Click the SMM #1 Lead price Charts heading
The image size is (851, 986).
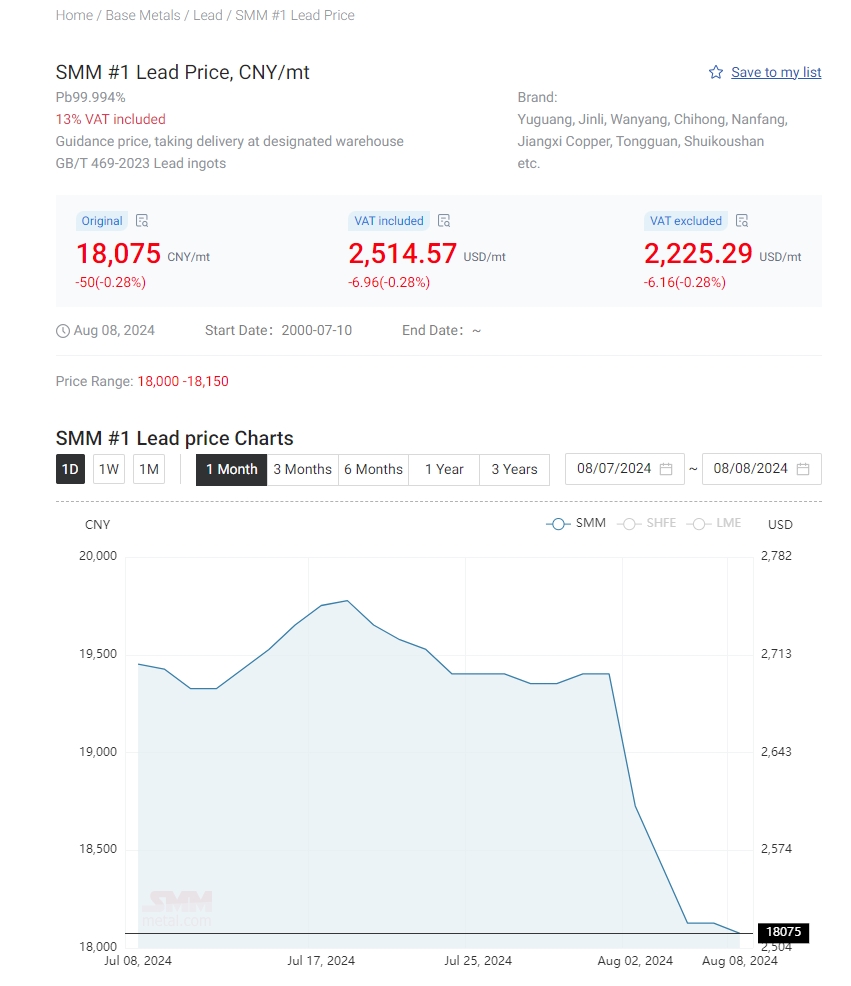[175, 438]
